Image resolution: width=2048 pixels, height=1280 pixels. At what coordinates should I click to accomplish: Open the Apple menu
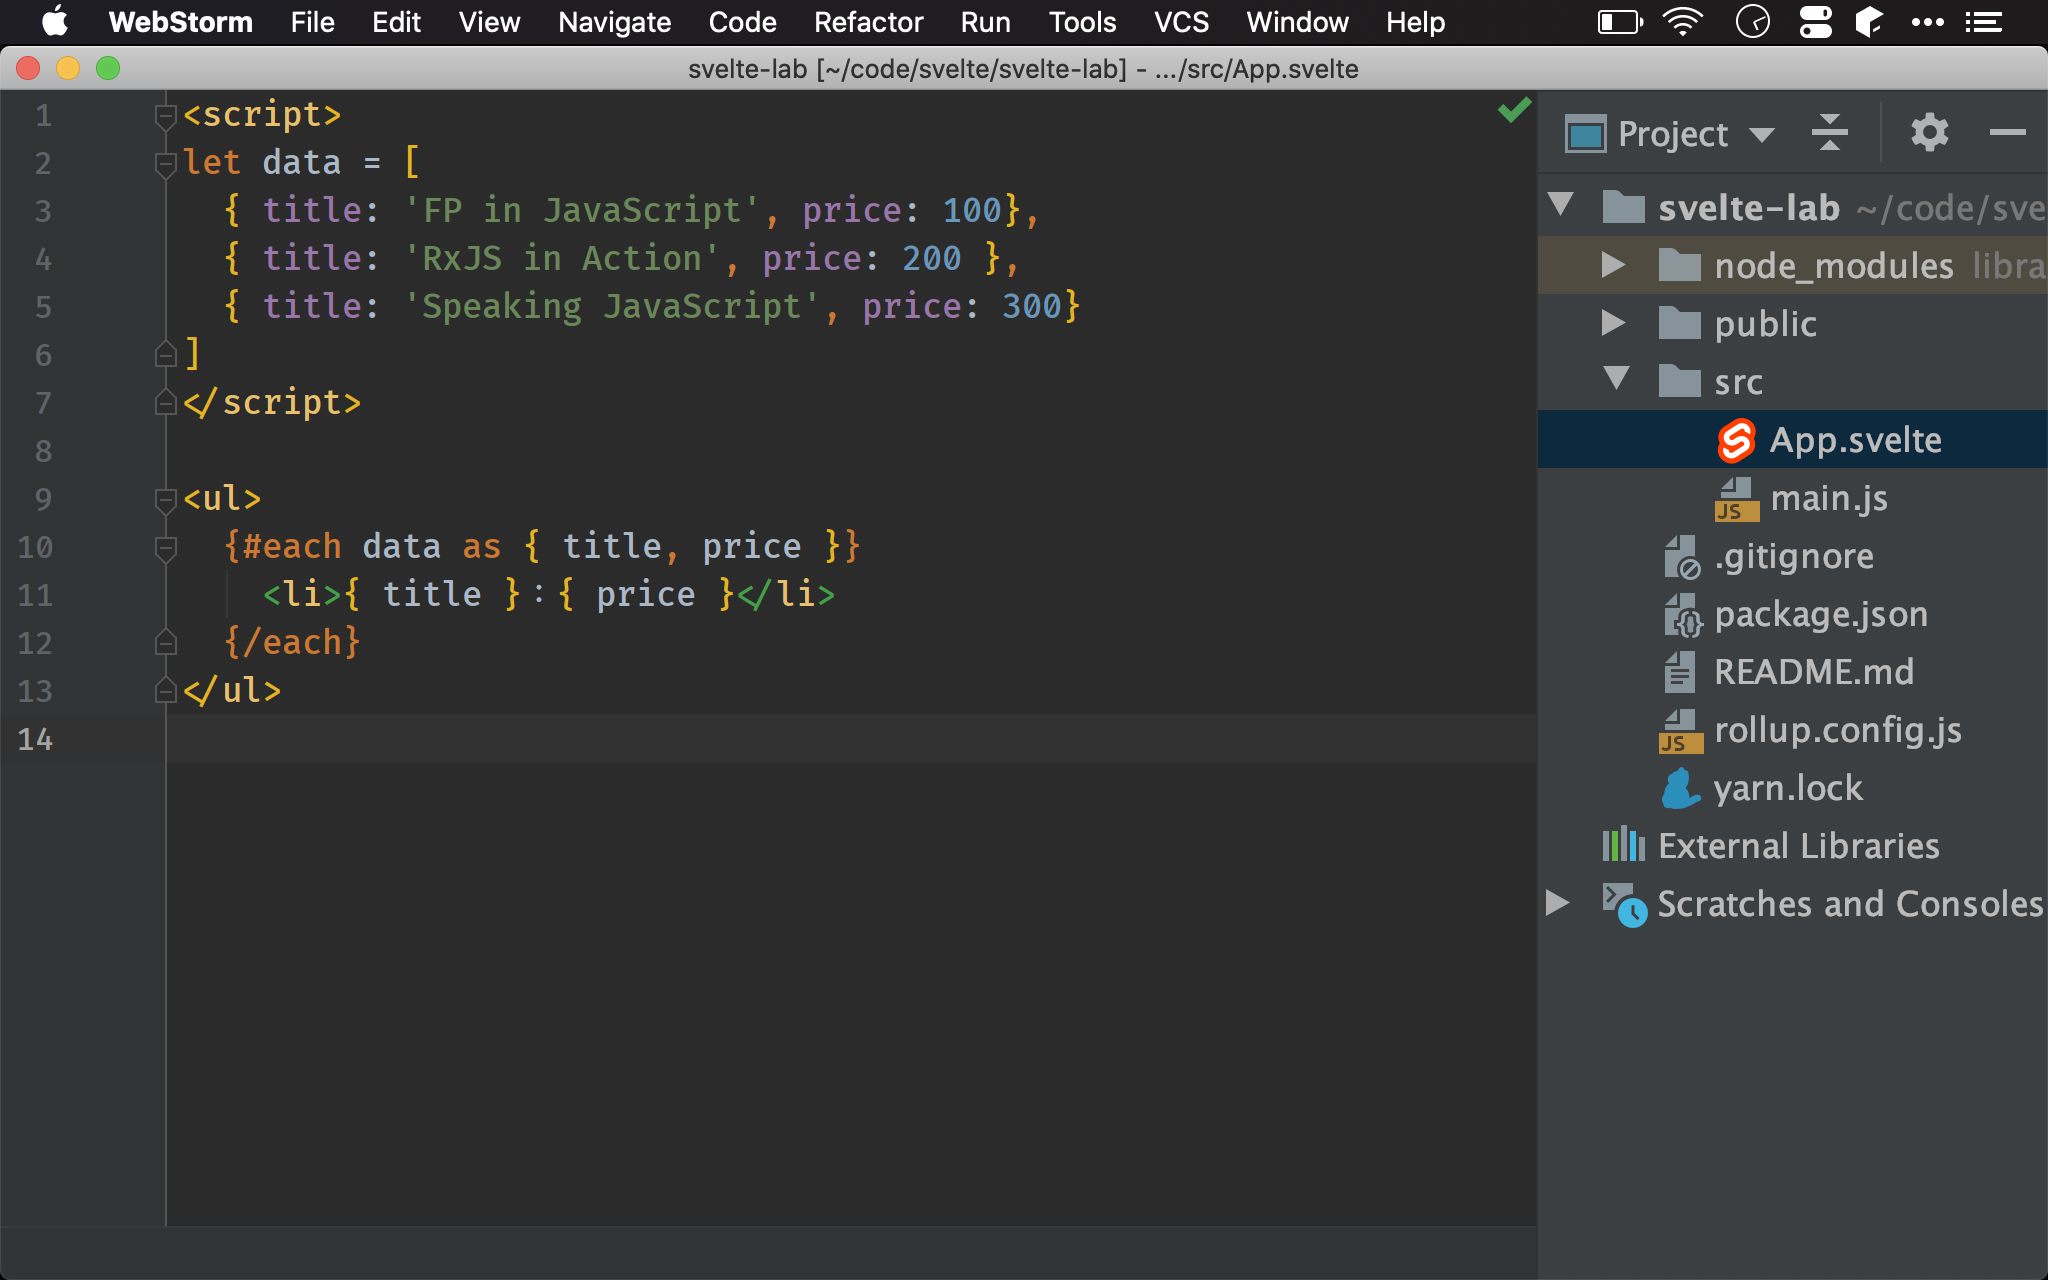[x=54, y=22]
